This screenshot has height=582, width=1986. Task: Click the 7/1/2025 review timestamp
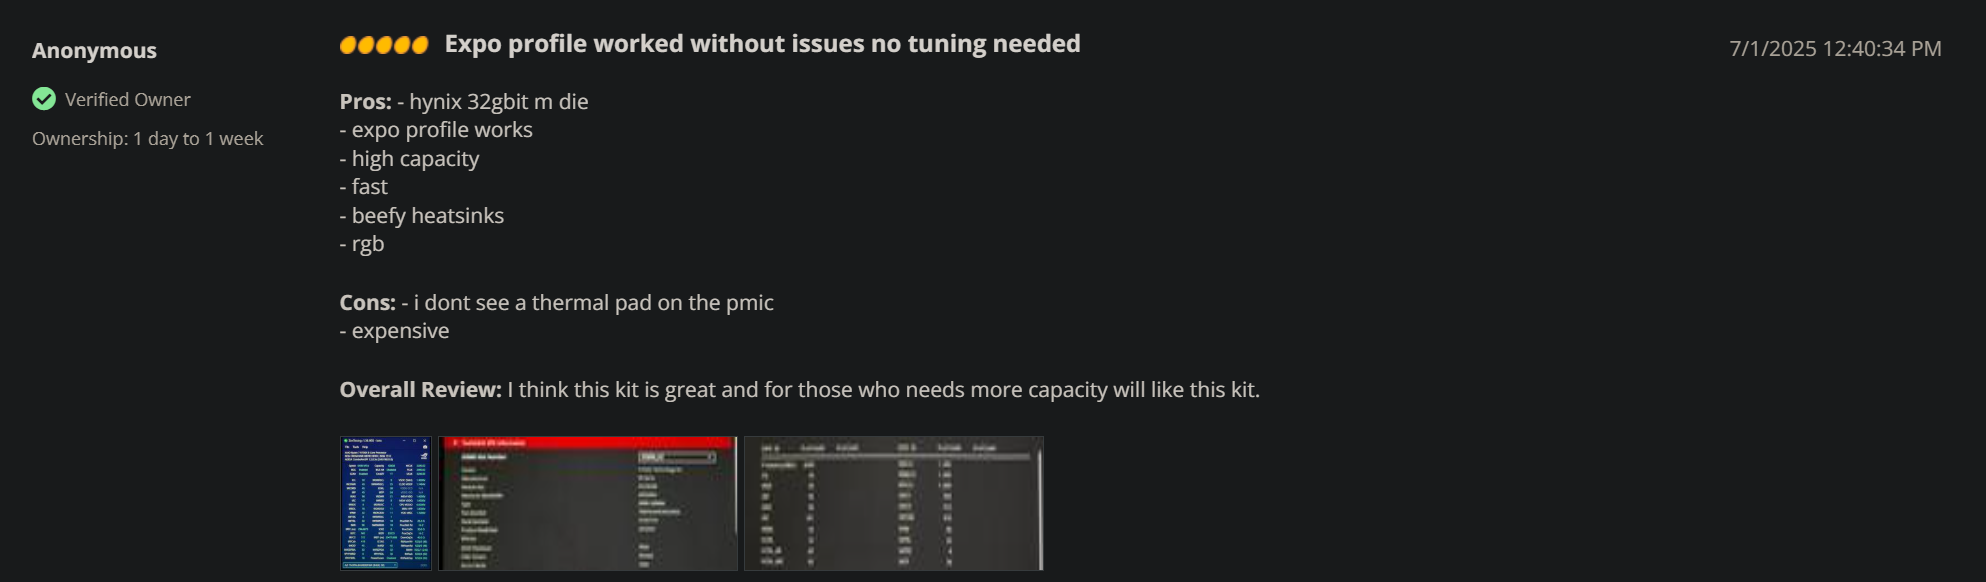tap(1835, 49)
